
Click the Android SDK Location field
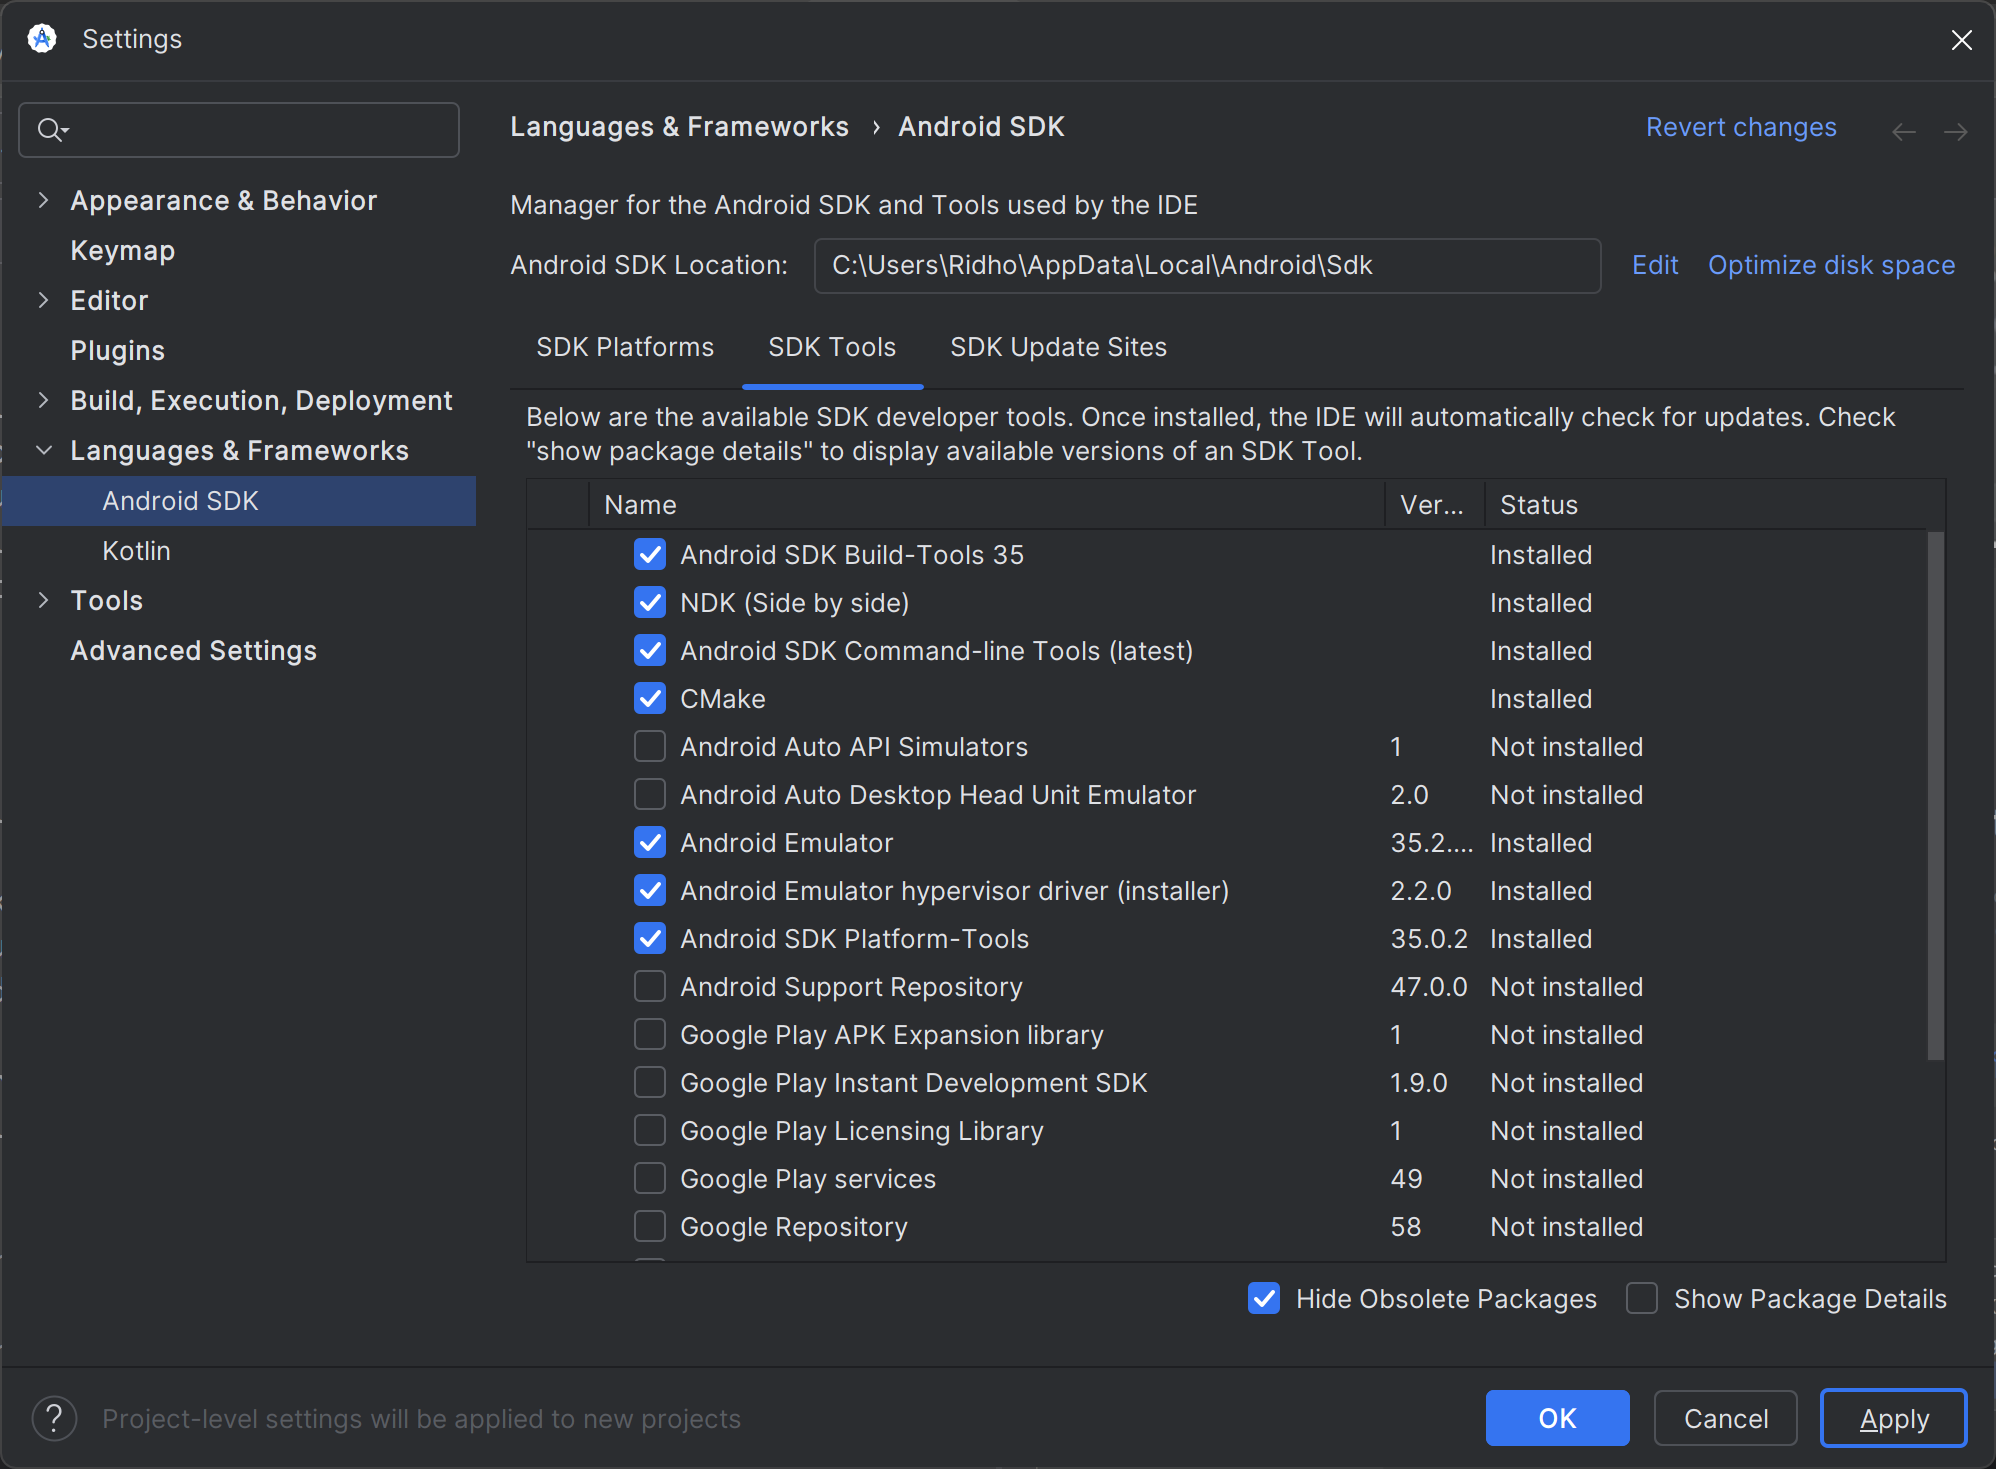click(x=1206, y=265)
